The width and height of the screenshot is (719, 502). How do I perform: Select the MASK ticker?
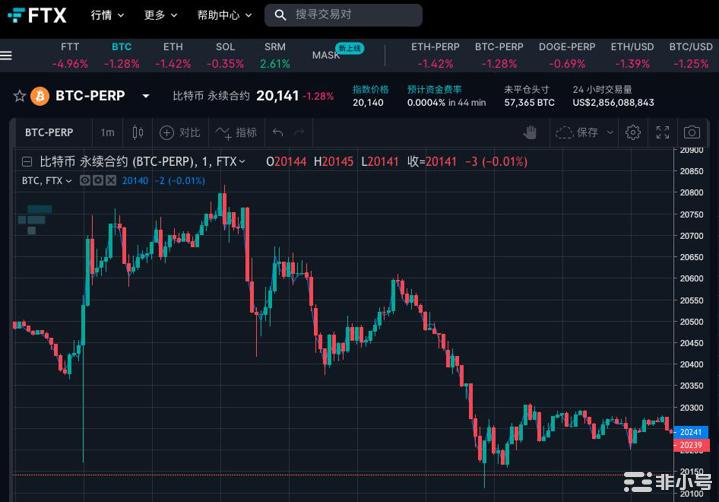326,55
